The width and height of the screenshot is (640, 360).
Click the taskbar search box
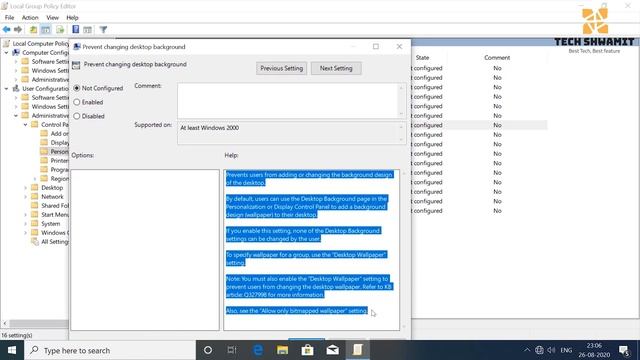[x=110, y=350]
